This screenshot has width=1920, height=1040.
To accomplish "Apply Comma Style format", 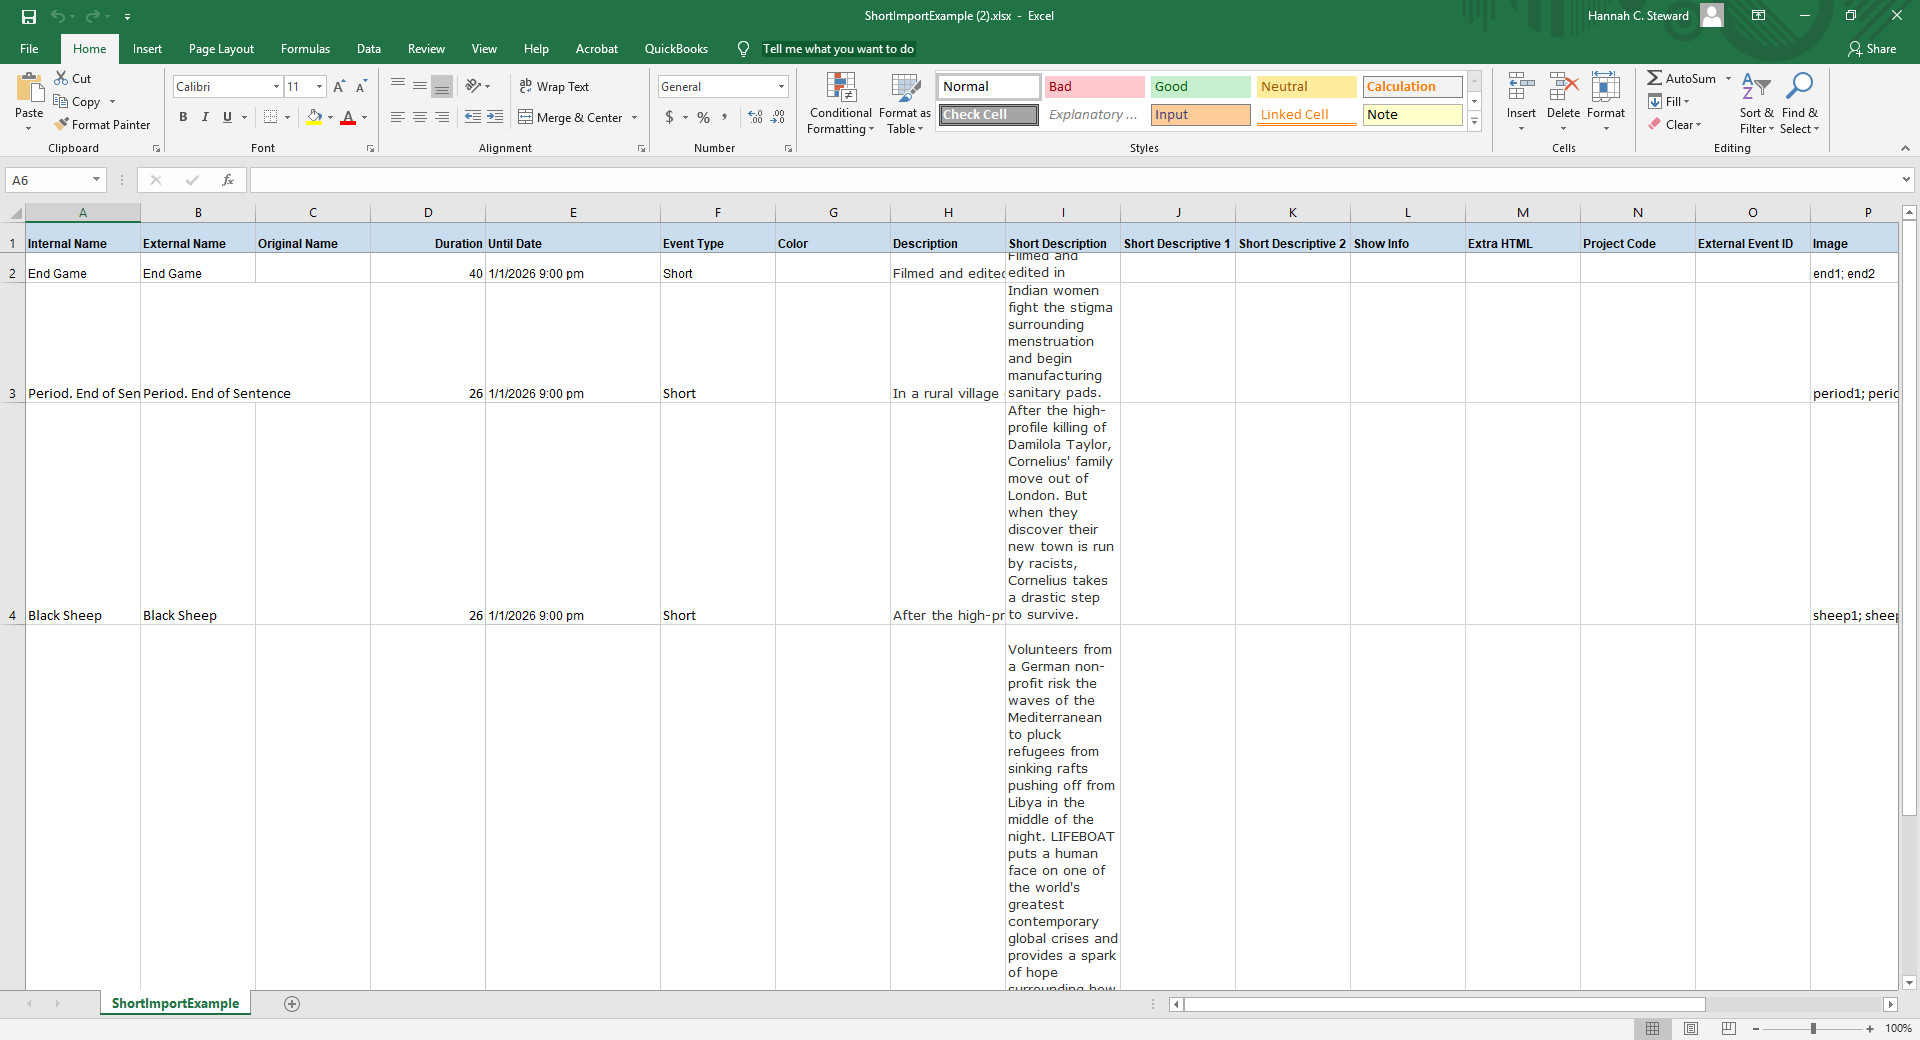I will pyautogui.click(x=725, y=117).
